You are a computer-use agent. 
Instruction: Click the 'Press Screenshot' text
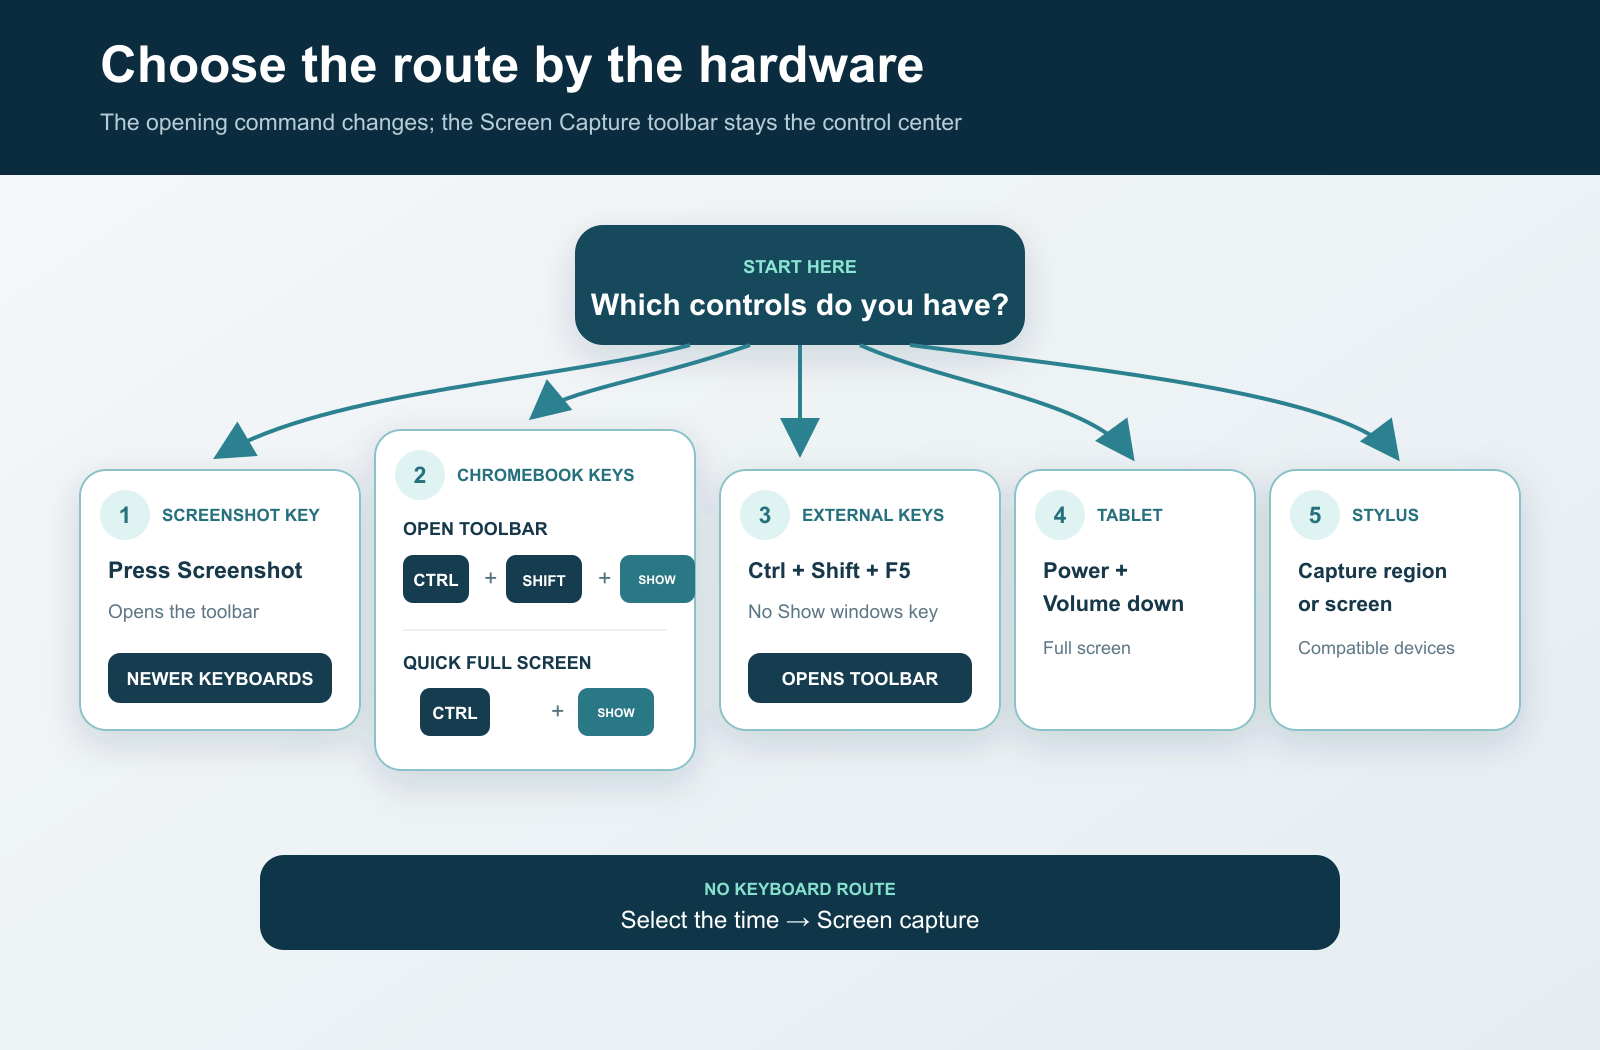pyautogui.click(x=205, y=570)
